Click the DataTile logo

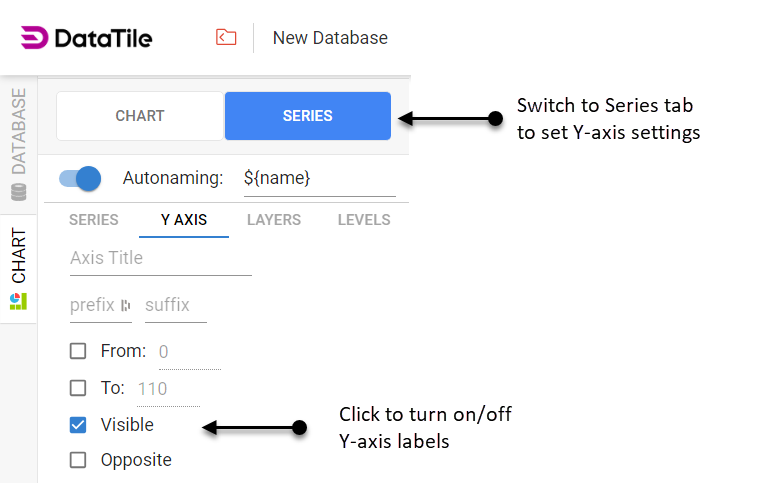point(86,38)
